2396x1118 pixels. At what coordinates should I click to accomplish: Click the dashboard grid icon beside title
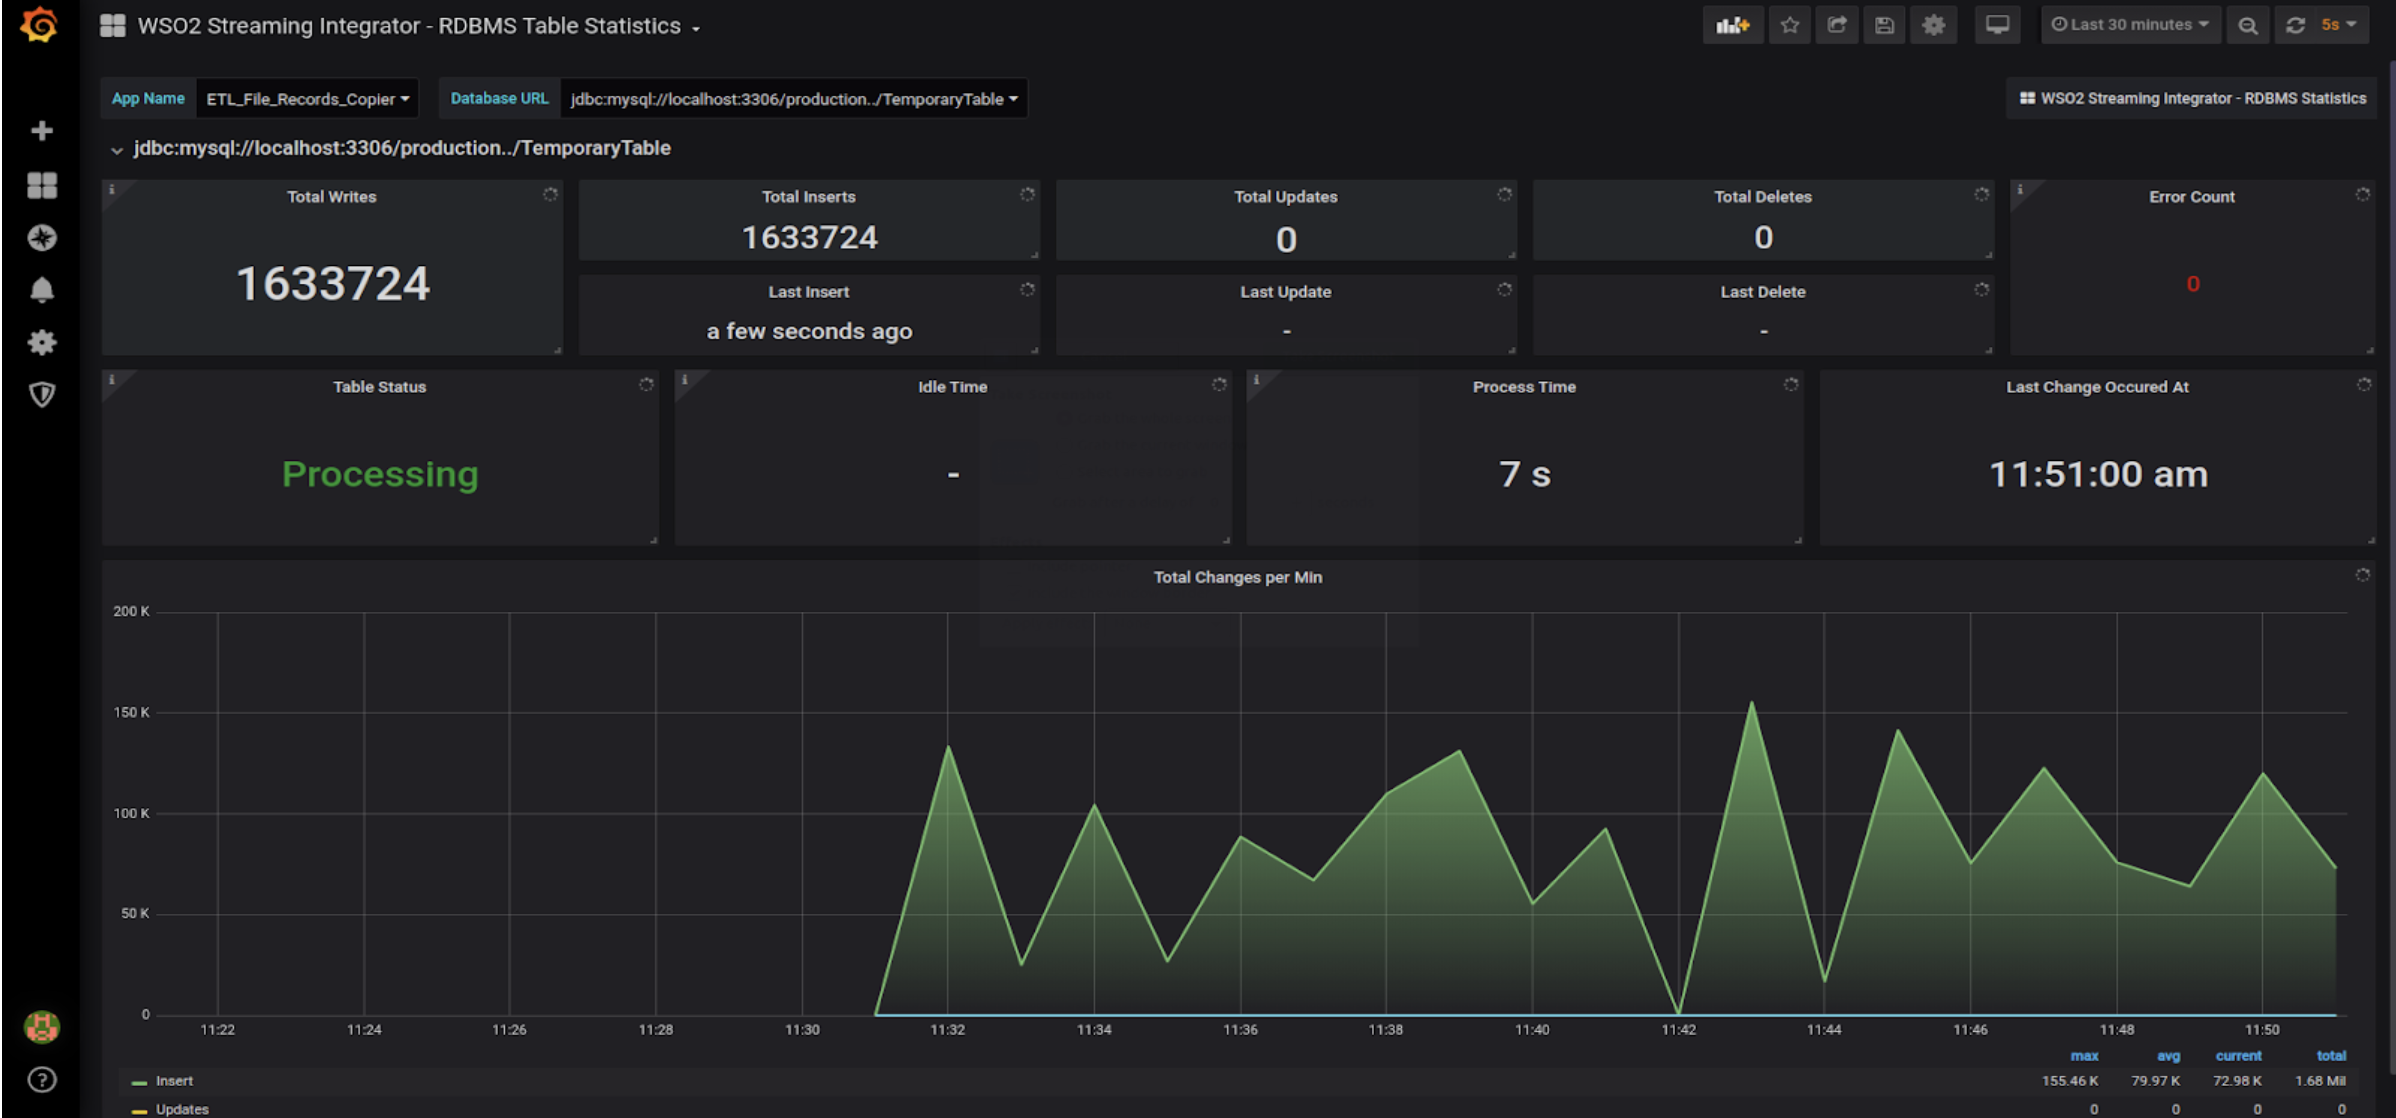coord(113,26)
